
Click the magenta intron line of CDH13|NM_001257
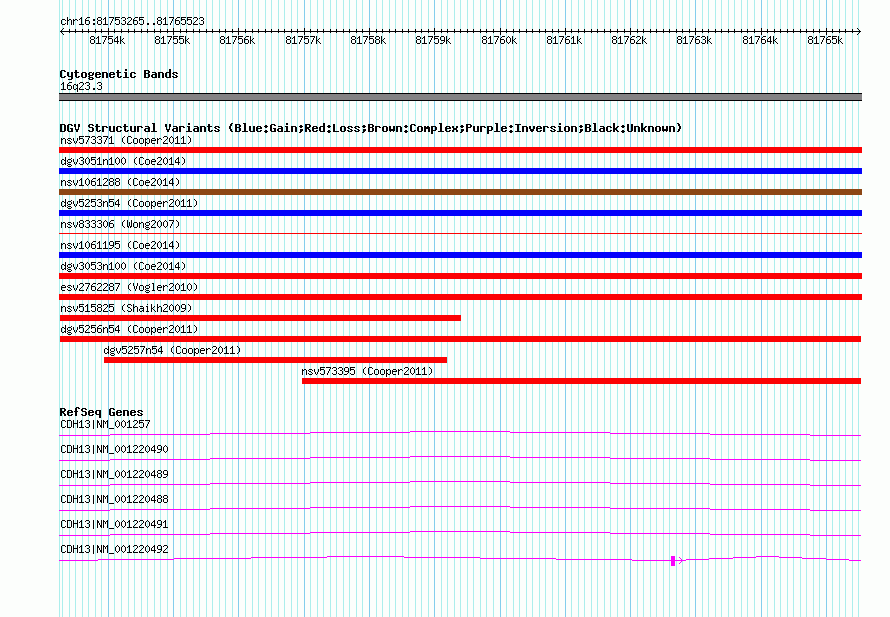(x=460, y=433)
